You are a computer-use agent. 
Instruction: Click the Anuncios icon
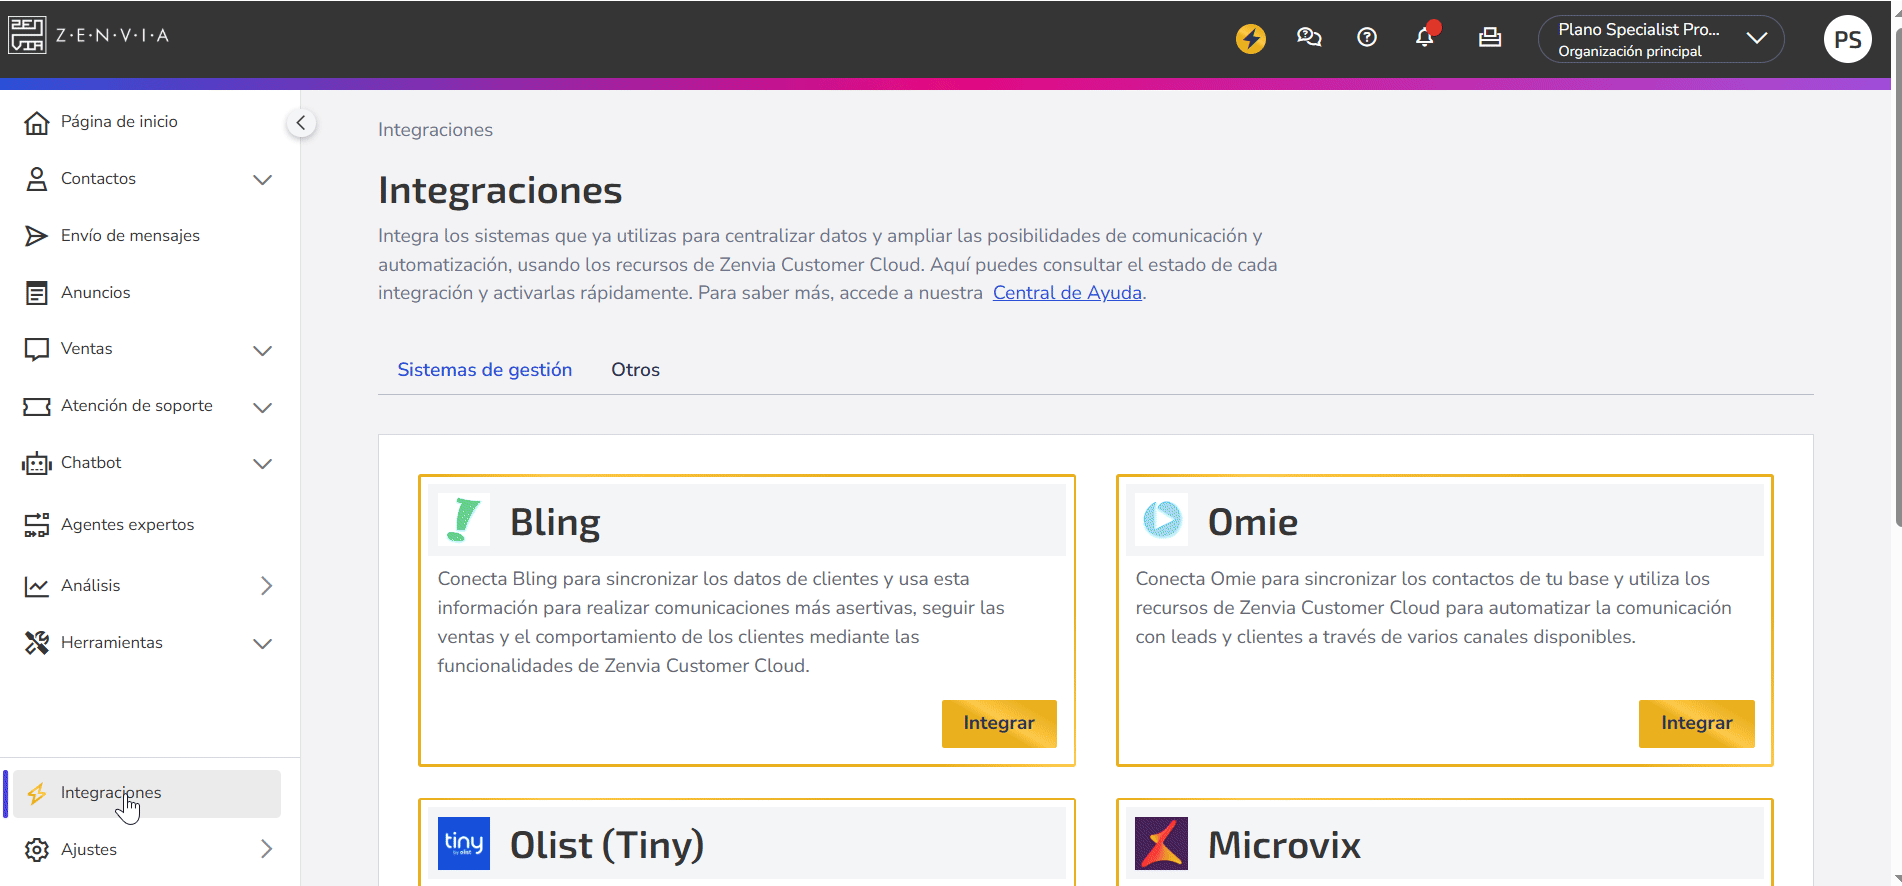click(37, 293)
